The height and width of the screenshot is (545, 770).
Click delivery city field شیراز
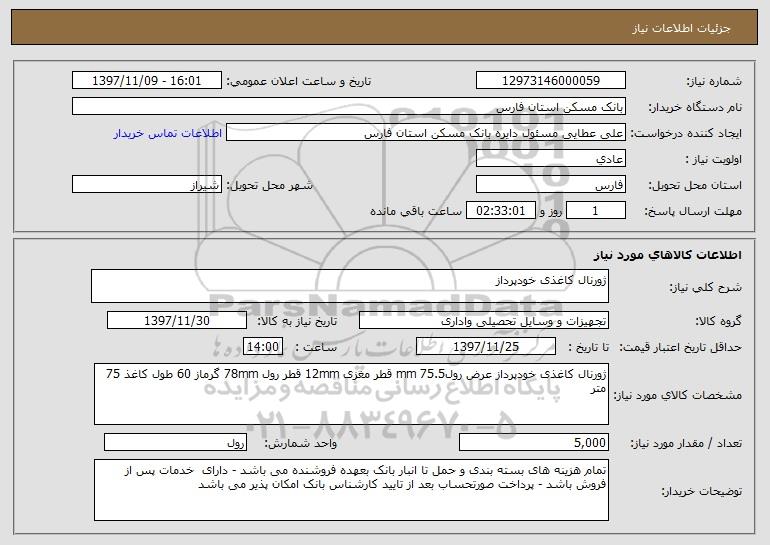click(147, 185)
